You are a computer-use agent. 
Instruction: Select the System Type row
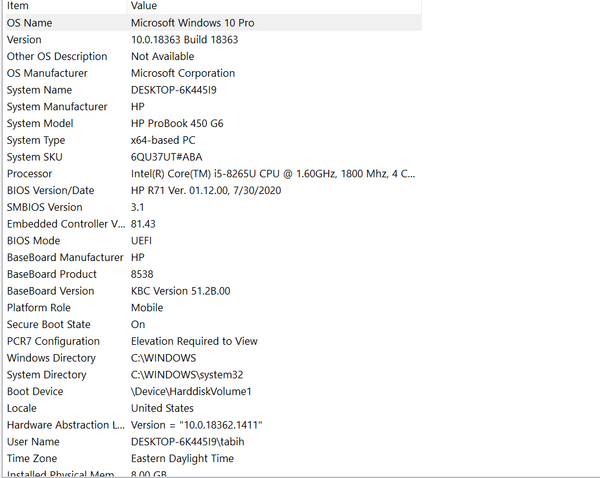[x=213, y=140]
